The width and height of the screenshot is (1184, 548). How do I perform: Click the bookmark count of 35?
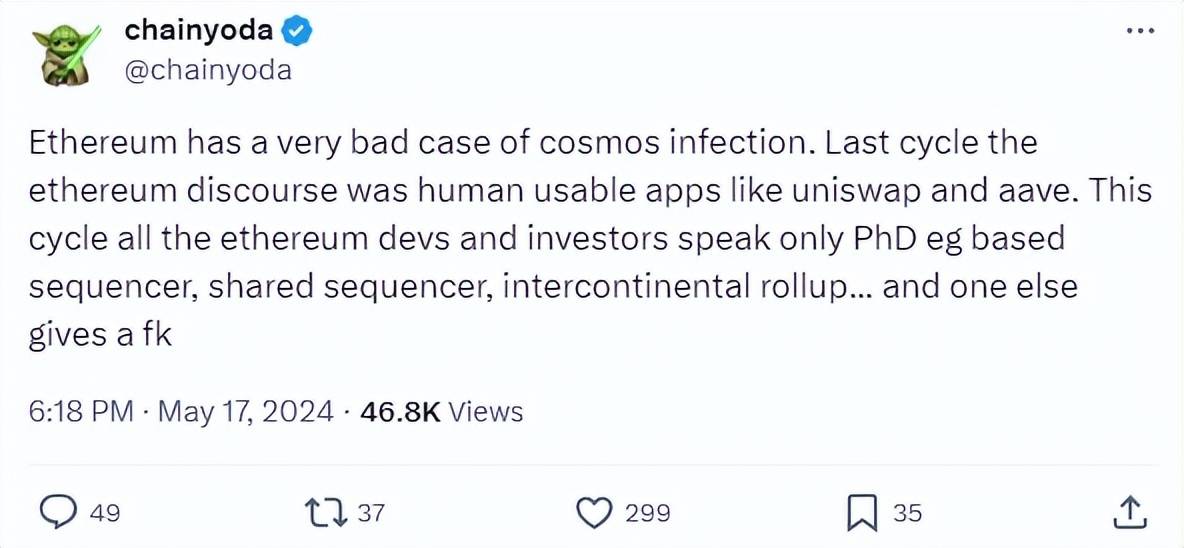point(907,514)
